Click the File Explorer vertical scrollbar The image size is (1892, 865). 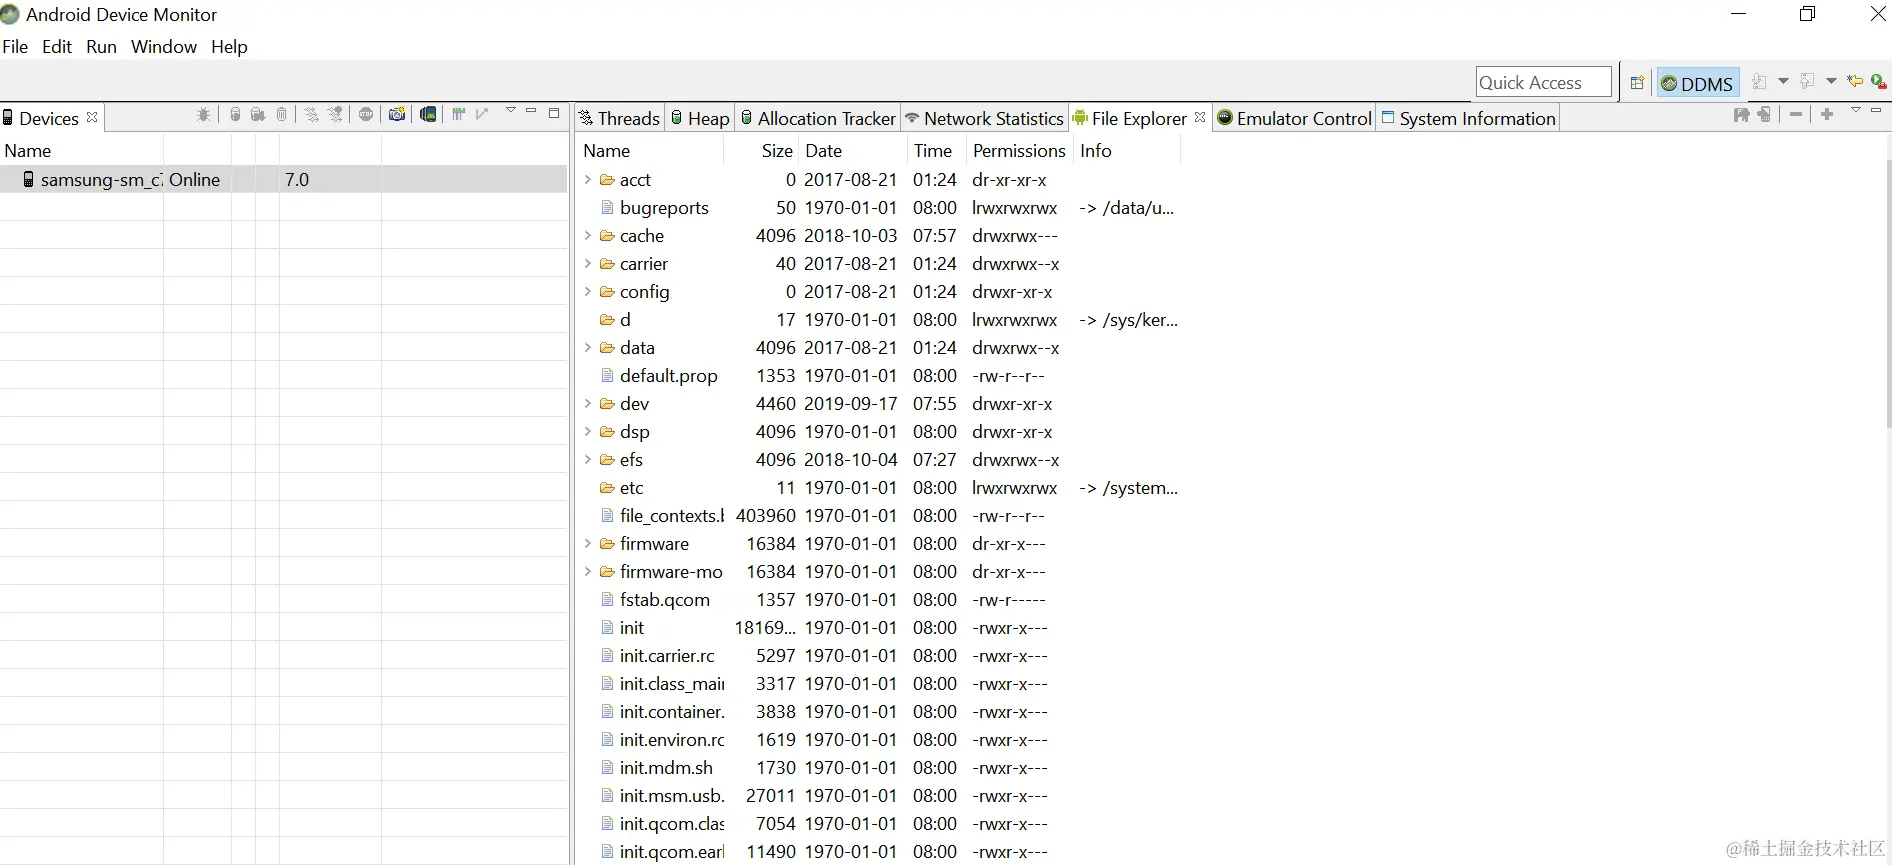1887,295
